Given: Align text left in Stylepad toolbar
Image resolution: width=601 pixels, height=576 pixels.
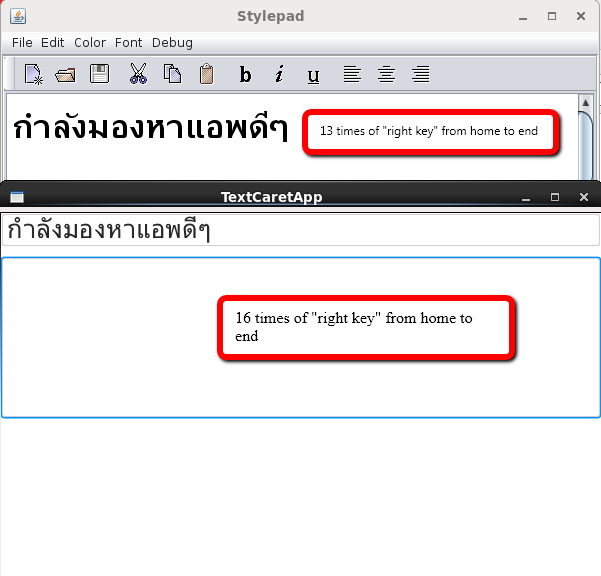Looking at the screenshot, I should coord(352,74).
